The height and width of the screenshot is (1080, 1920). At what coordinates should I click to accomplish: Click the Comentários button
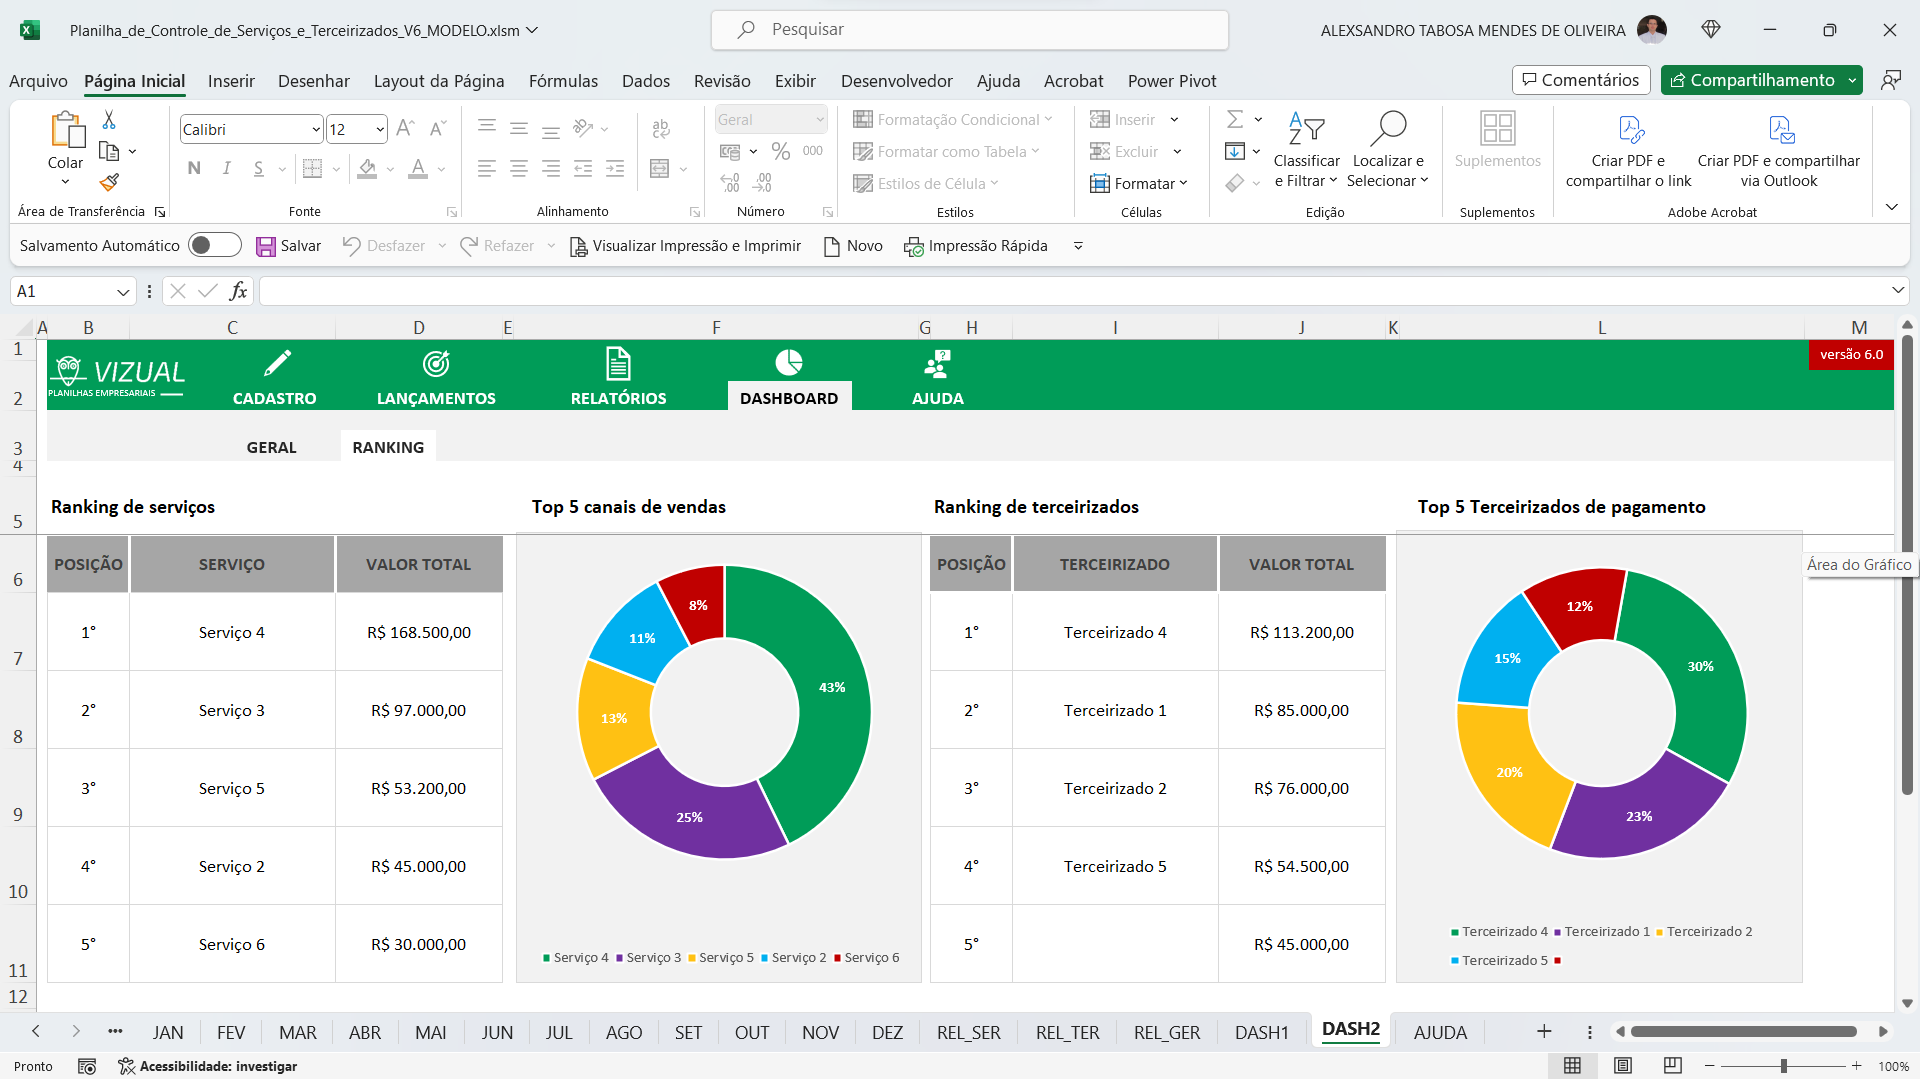coord(1581,80)
